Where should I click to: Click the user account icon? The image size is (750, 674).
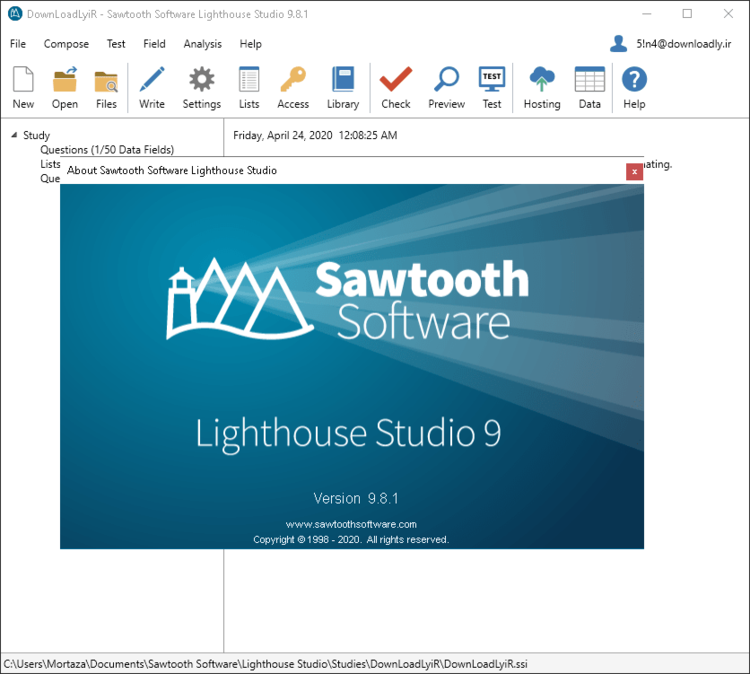tap(618, 44)
